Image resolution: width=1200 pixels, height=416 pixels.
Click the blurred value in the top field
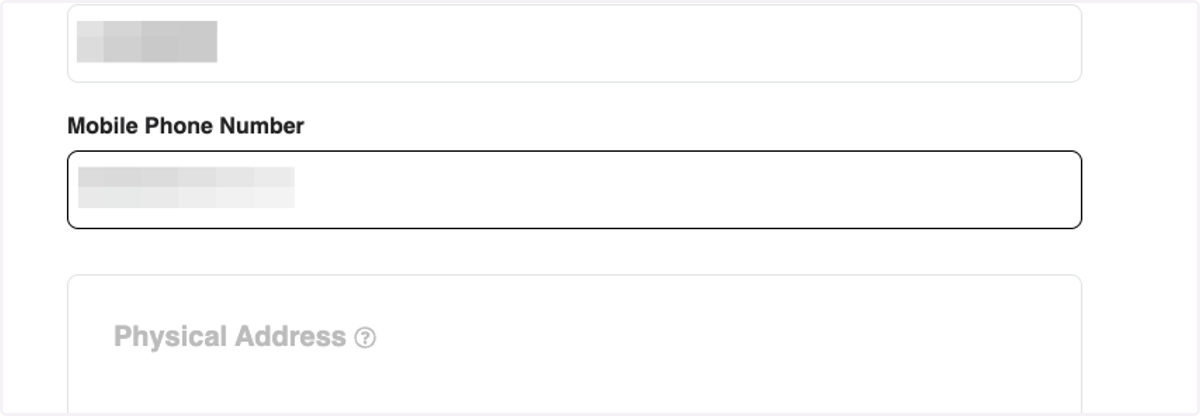point(147,42)
